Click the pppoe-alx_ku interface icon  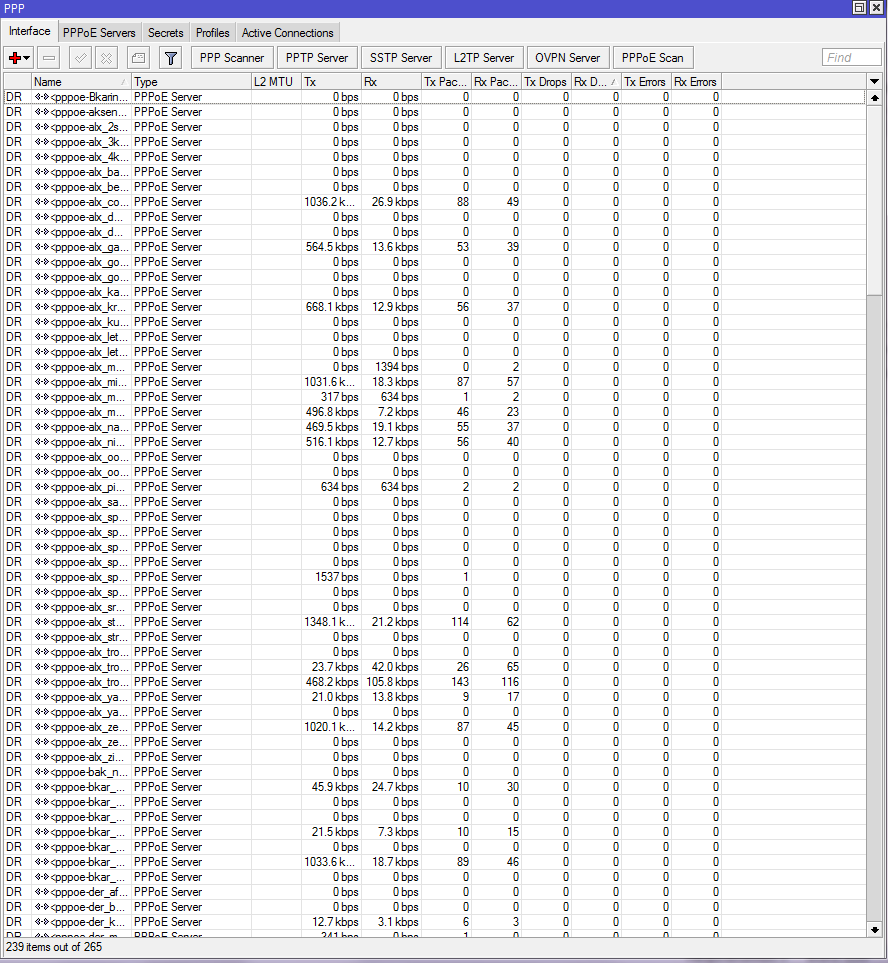[42, 322]
